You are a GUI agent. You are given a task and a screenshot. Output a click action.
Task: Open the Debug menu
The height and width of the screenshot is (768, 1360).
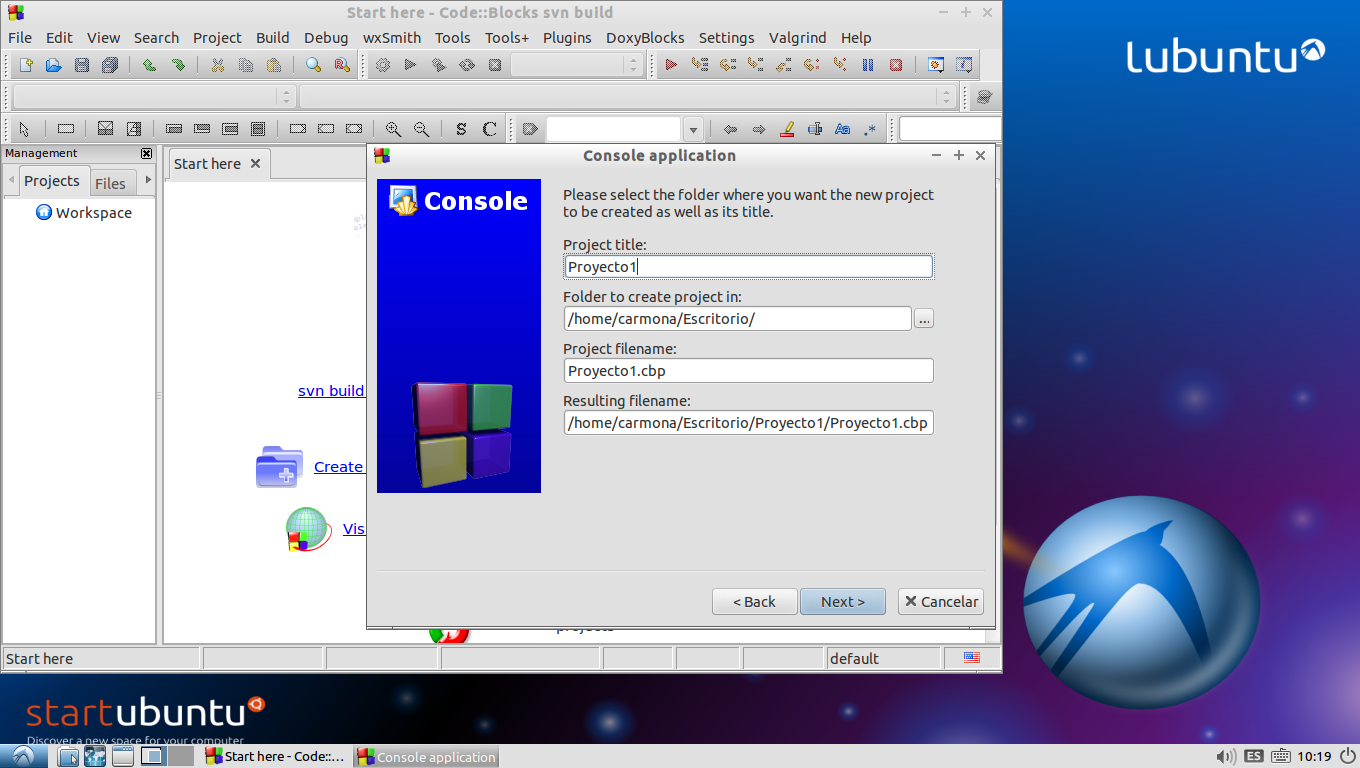(x=326, y=37)
